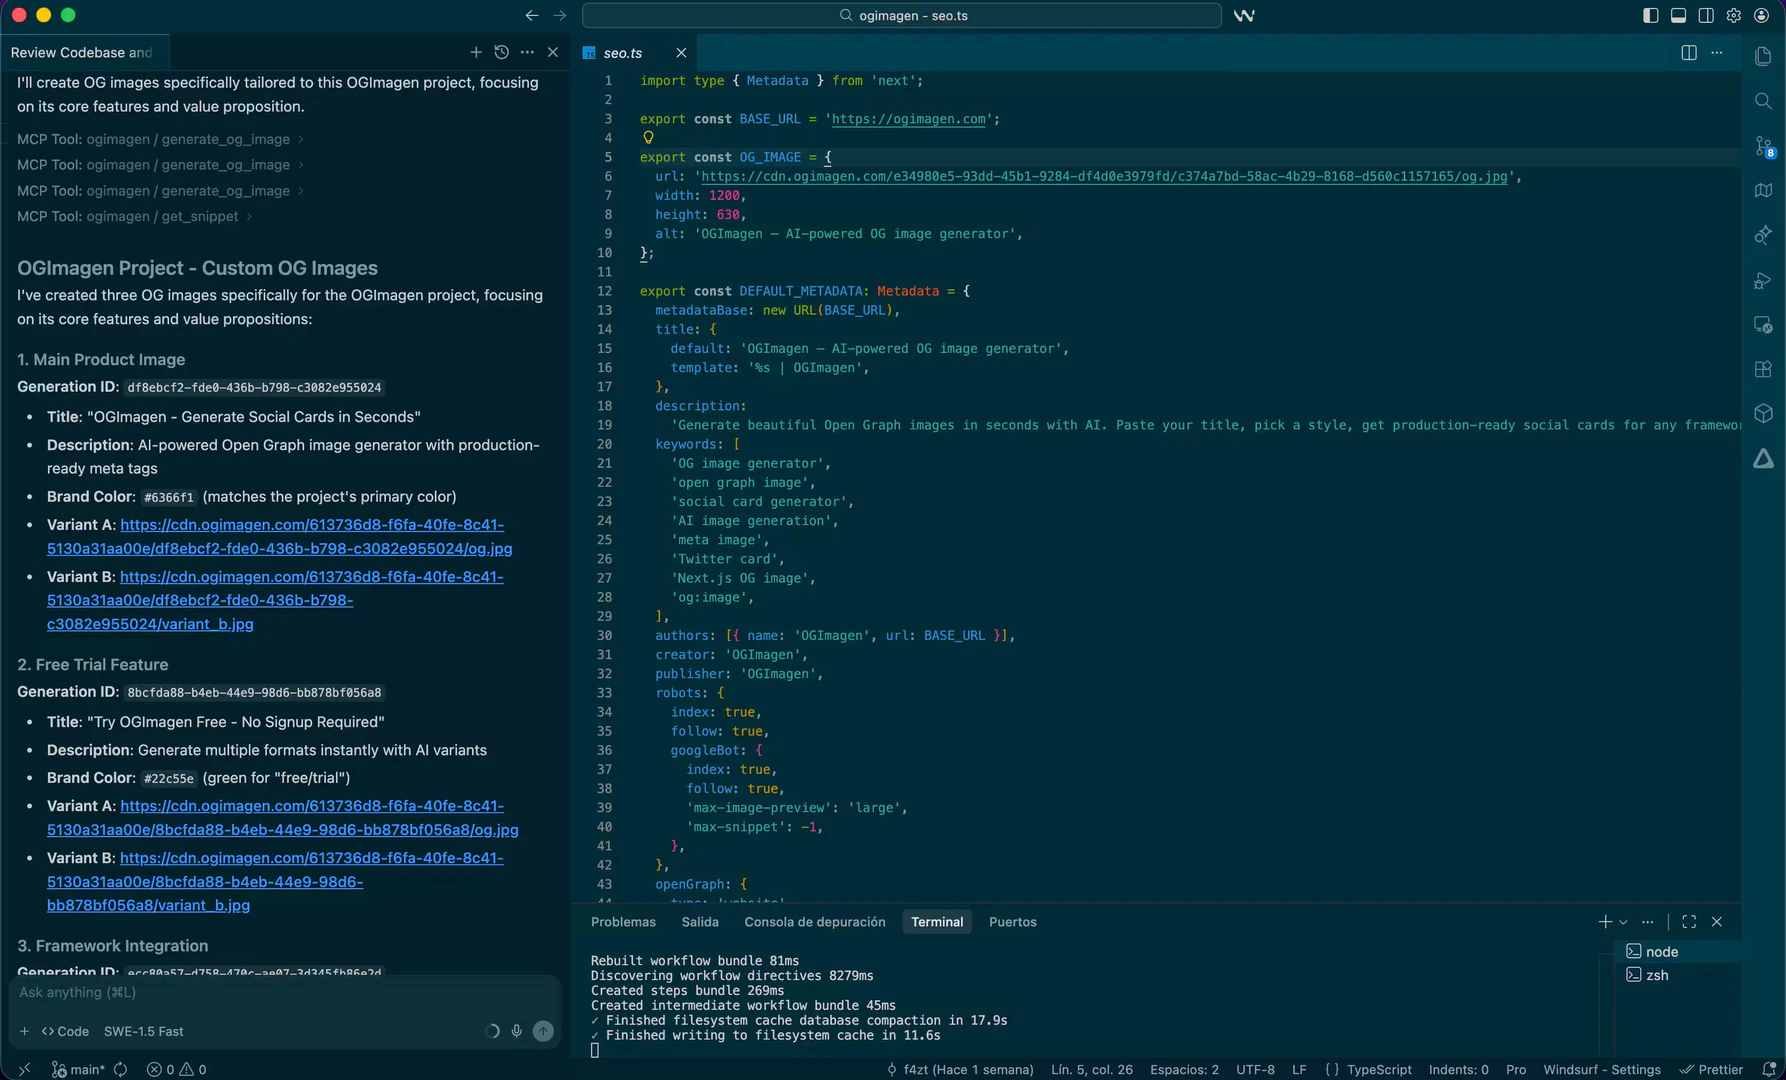Toggle the bottom panel visibility

click(x=1678, y=15)
